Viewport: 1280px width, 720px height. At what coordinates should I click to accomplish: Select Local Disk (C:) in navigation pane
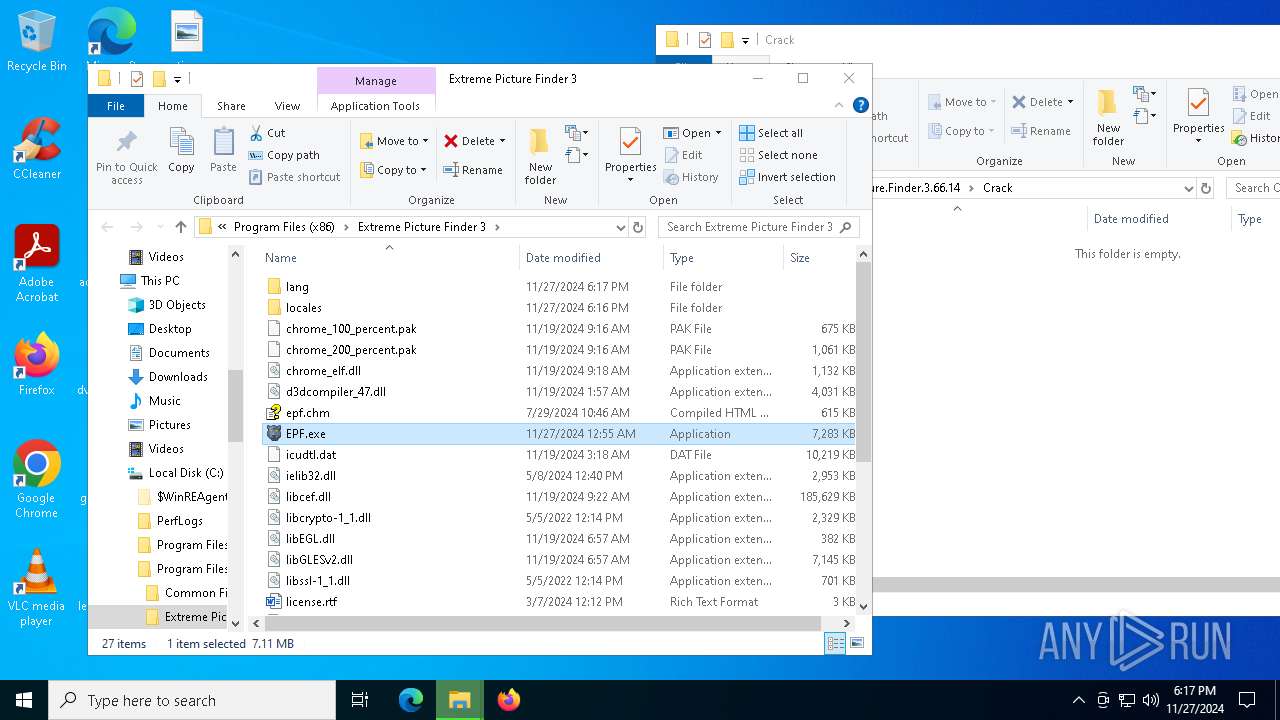[186, 473]
